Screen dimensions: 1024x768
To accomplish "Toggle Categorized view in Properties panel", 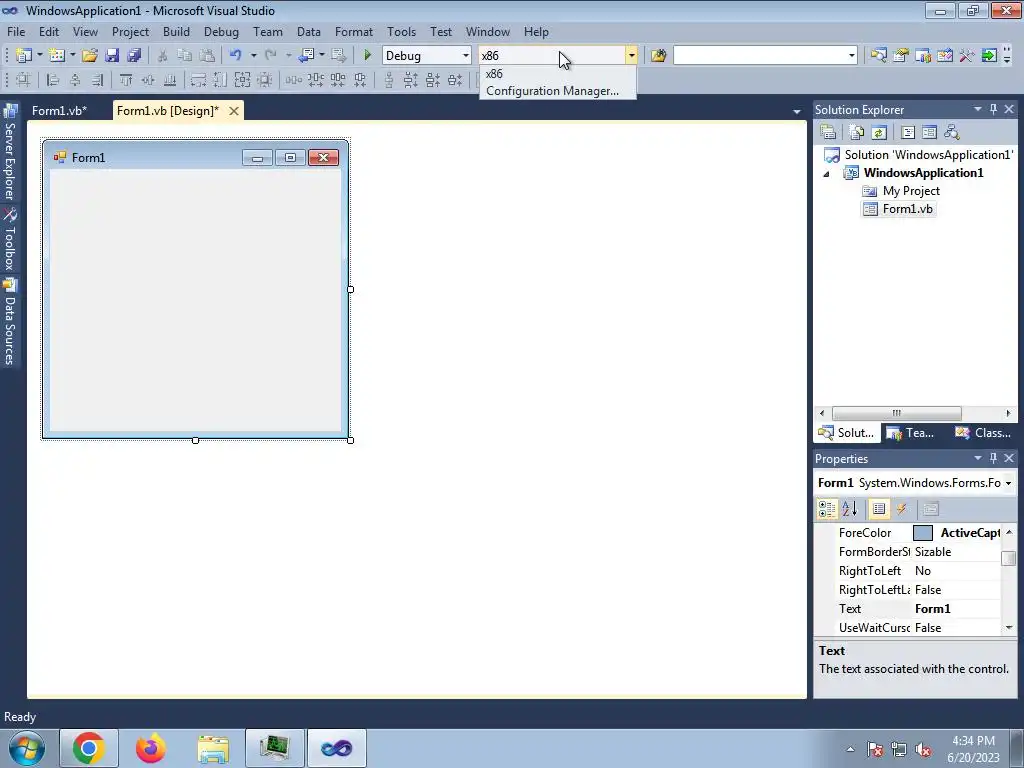I will coord(827,509).
